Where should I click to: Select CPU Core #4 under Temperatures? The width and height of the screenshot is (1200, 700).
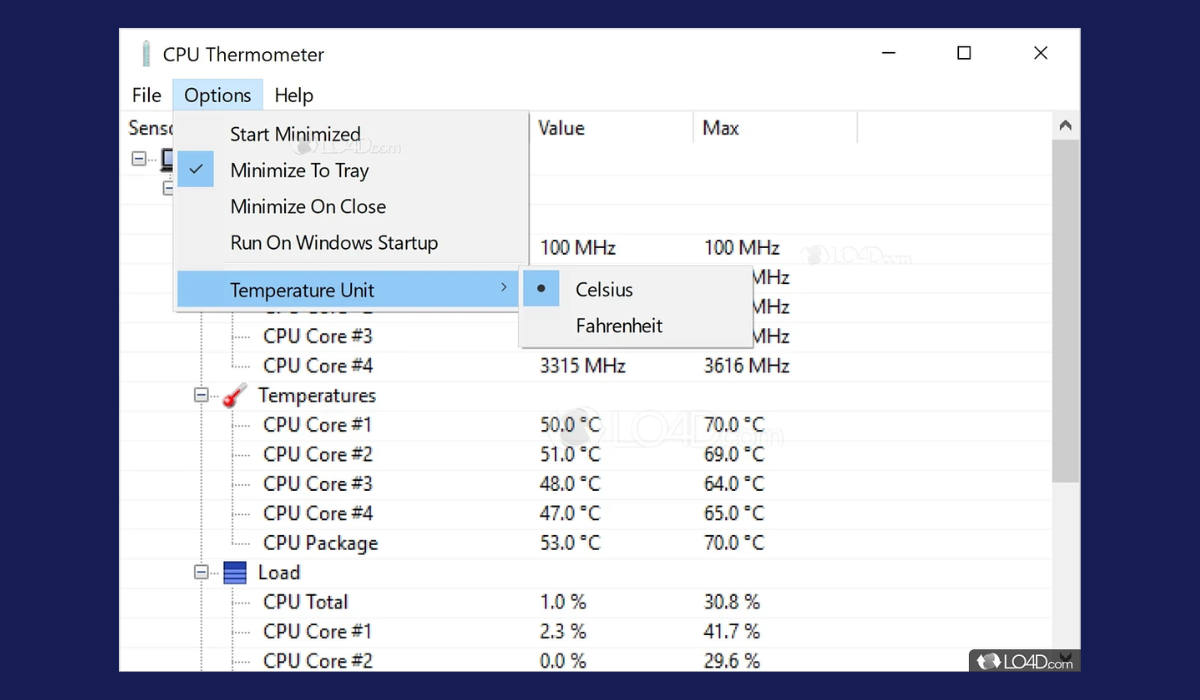click(x=318, y=514)
